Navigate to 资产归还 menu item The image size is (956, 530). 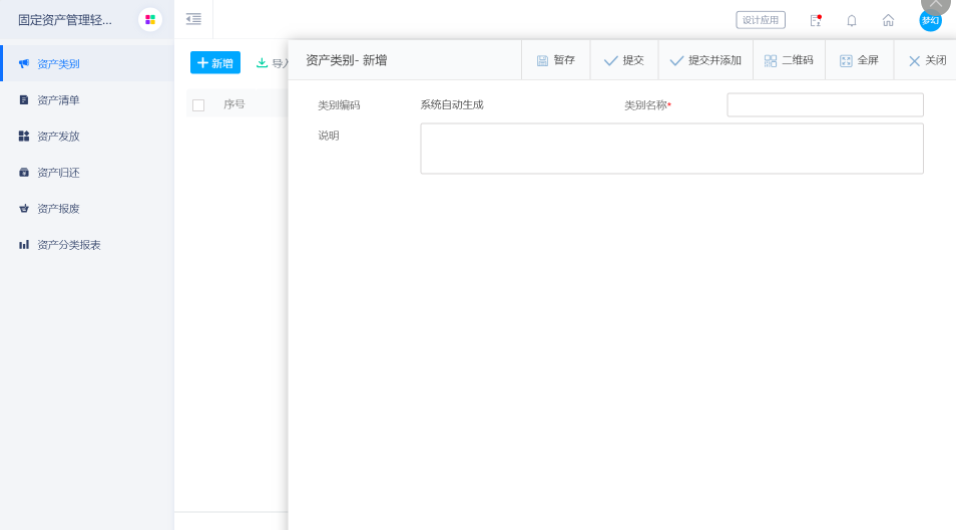[x=58, y=172]
